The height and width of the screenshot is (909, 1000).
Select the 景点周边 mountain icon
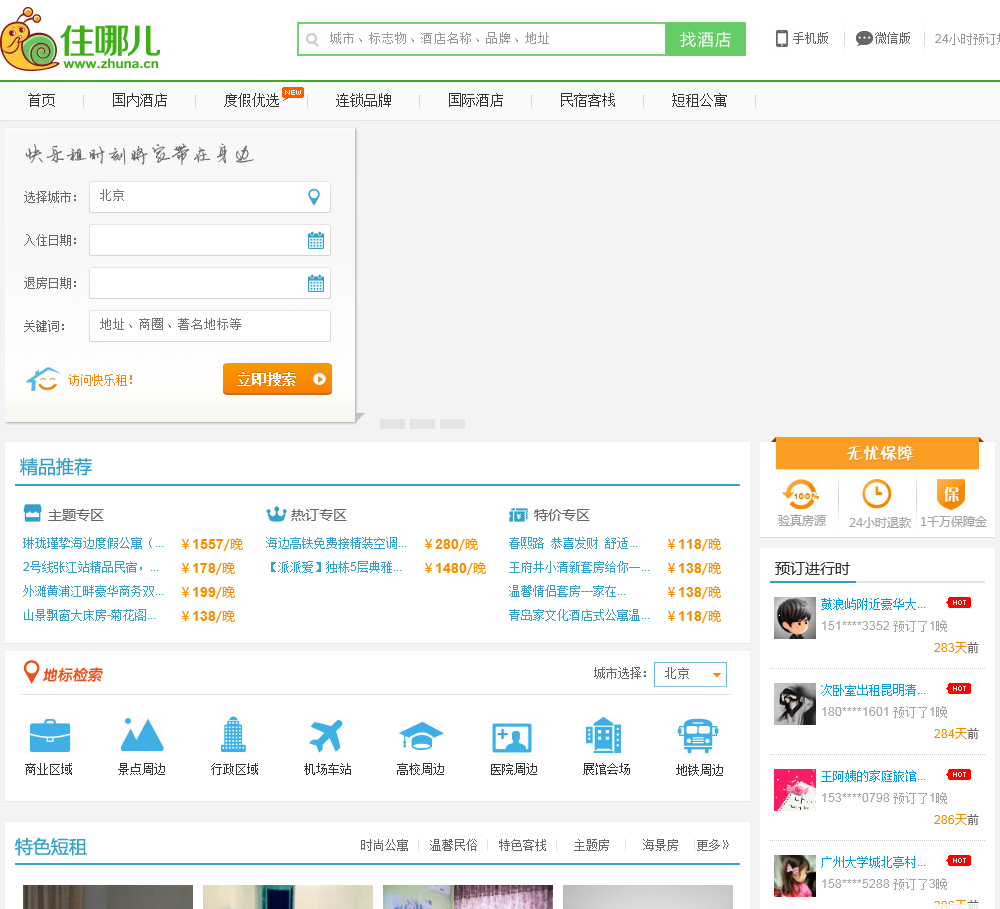tap(142, 734)
